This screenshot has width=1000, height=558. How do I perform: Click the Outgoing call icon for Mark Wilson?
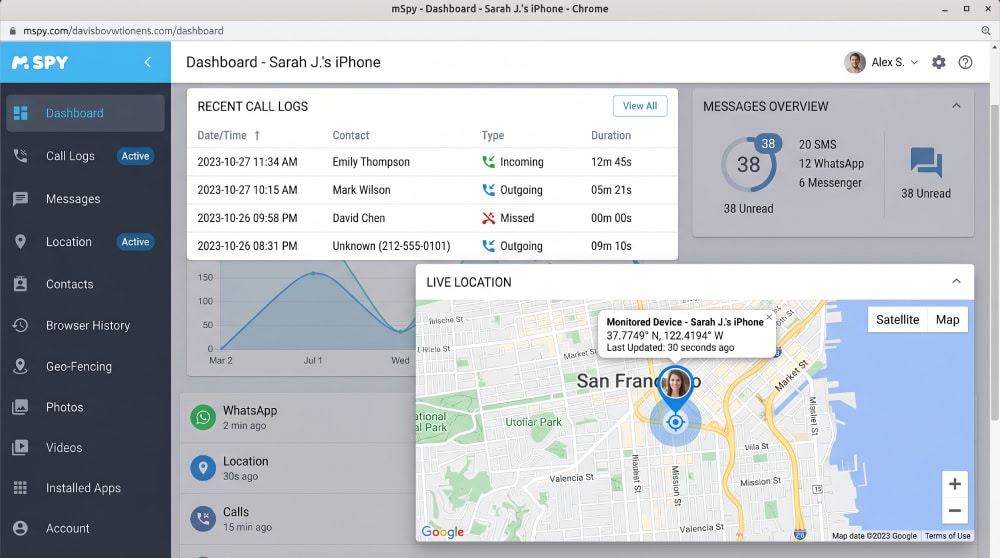pyautogui.click(x=489, y=190)
